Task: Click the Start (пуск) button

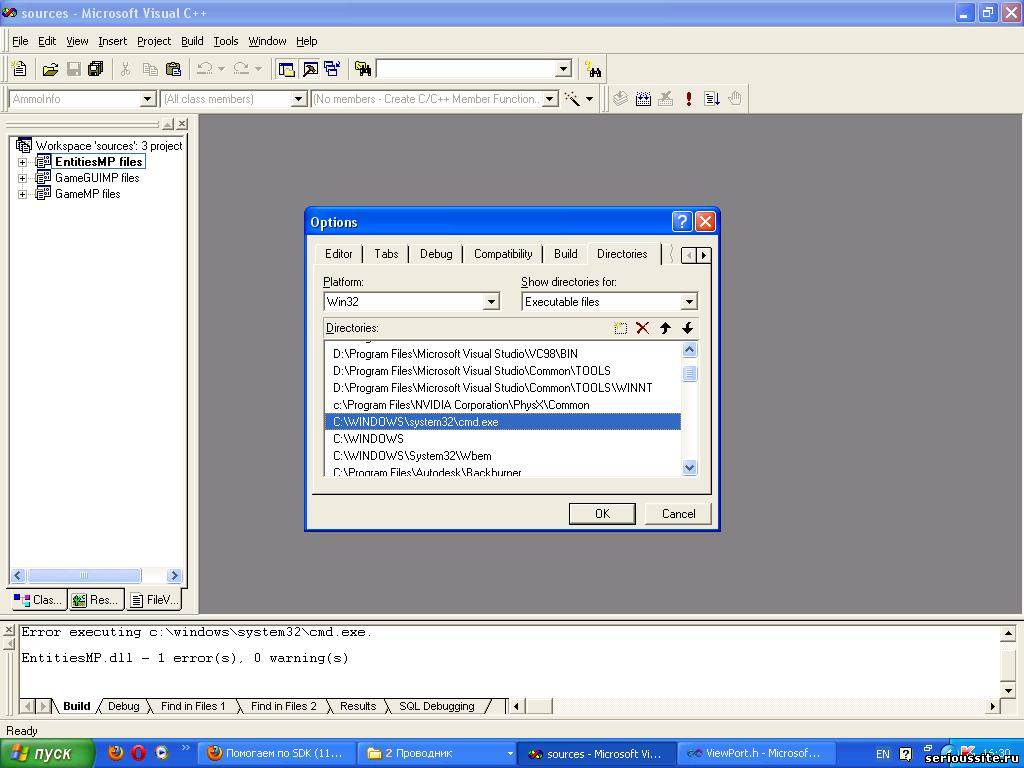Action: [x=46, y=754]
